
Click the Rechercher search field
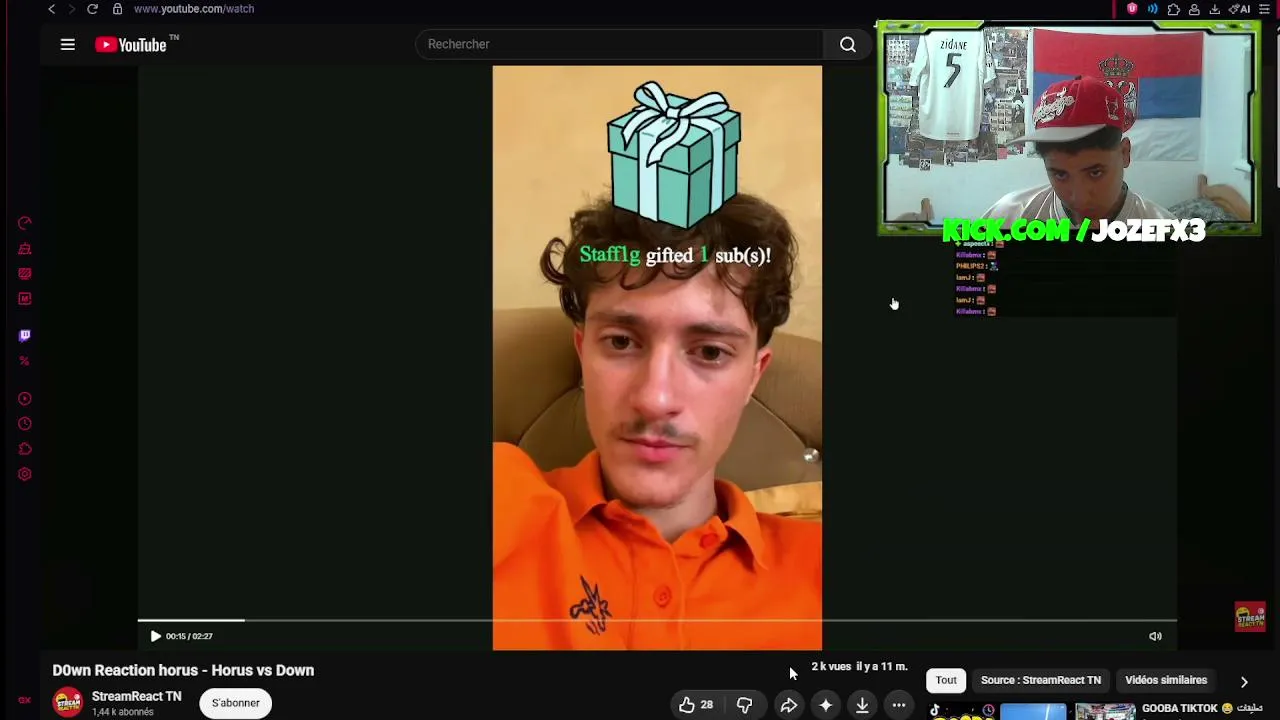tap(620, 44)
